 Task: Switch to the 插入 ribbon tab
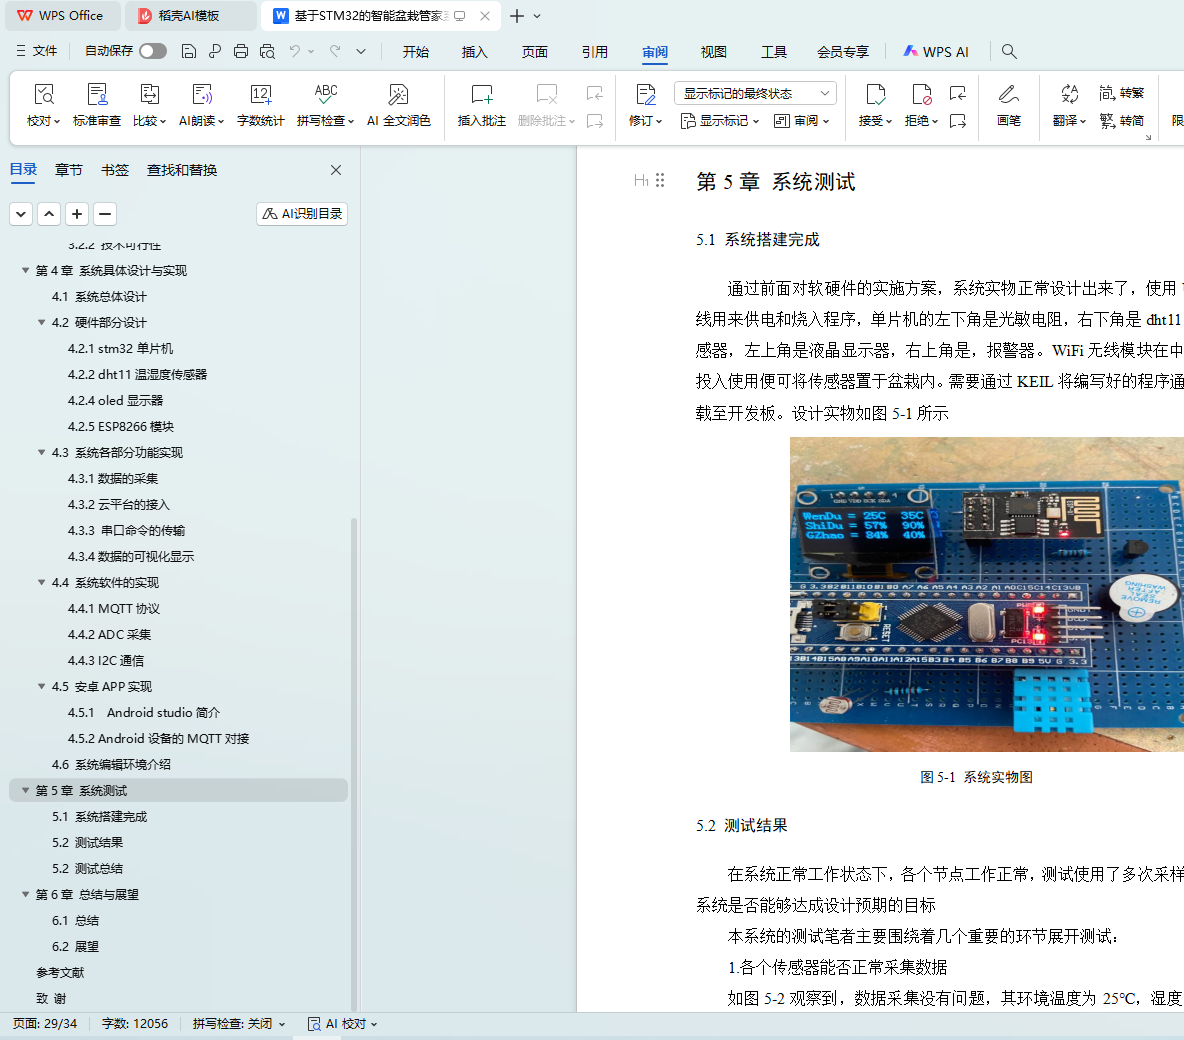(x=474, y=52)
